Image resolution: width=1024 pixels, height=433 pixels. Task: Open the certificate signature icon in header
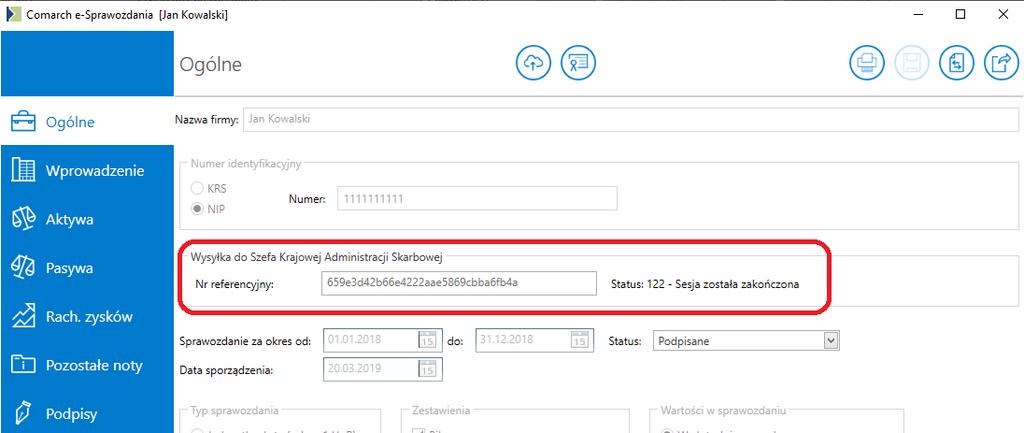(x=578, y=63)
